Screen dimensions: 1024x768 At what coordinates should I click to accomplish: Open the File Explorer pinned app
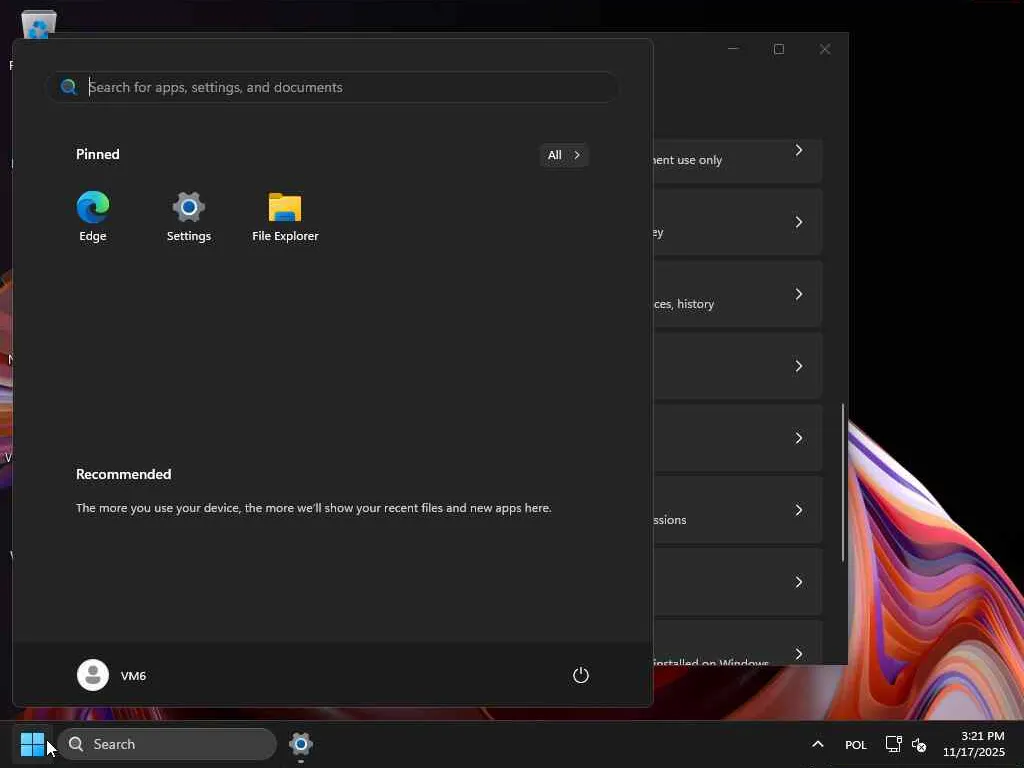(x=285, y=216)
